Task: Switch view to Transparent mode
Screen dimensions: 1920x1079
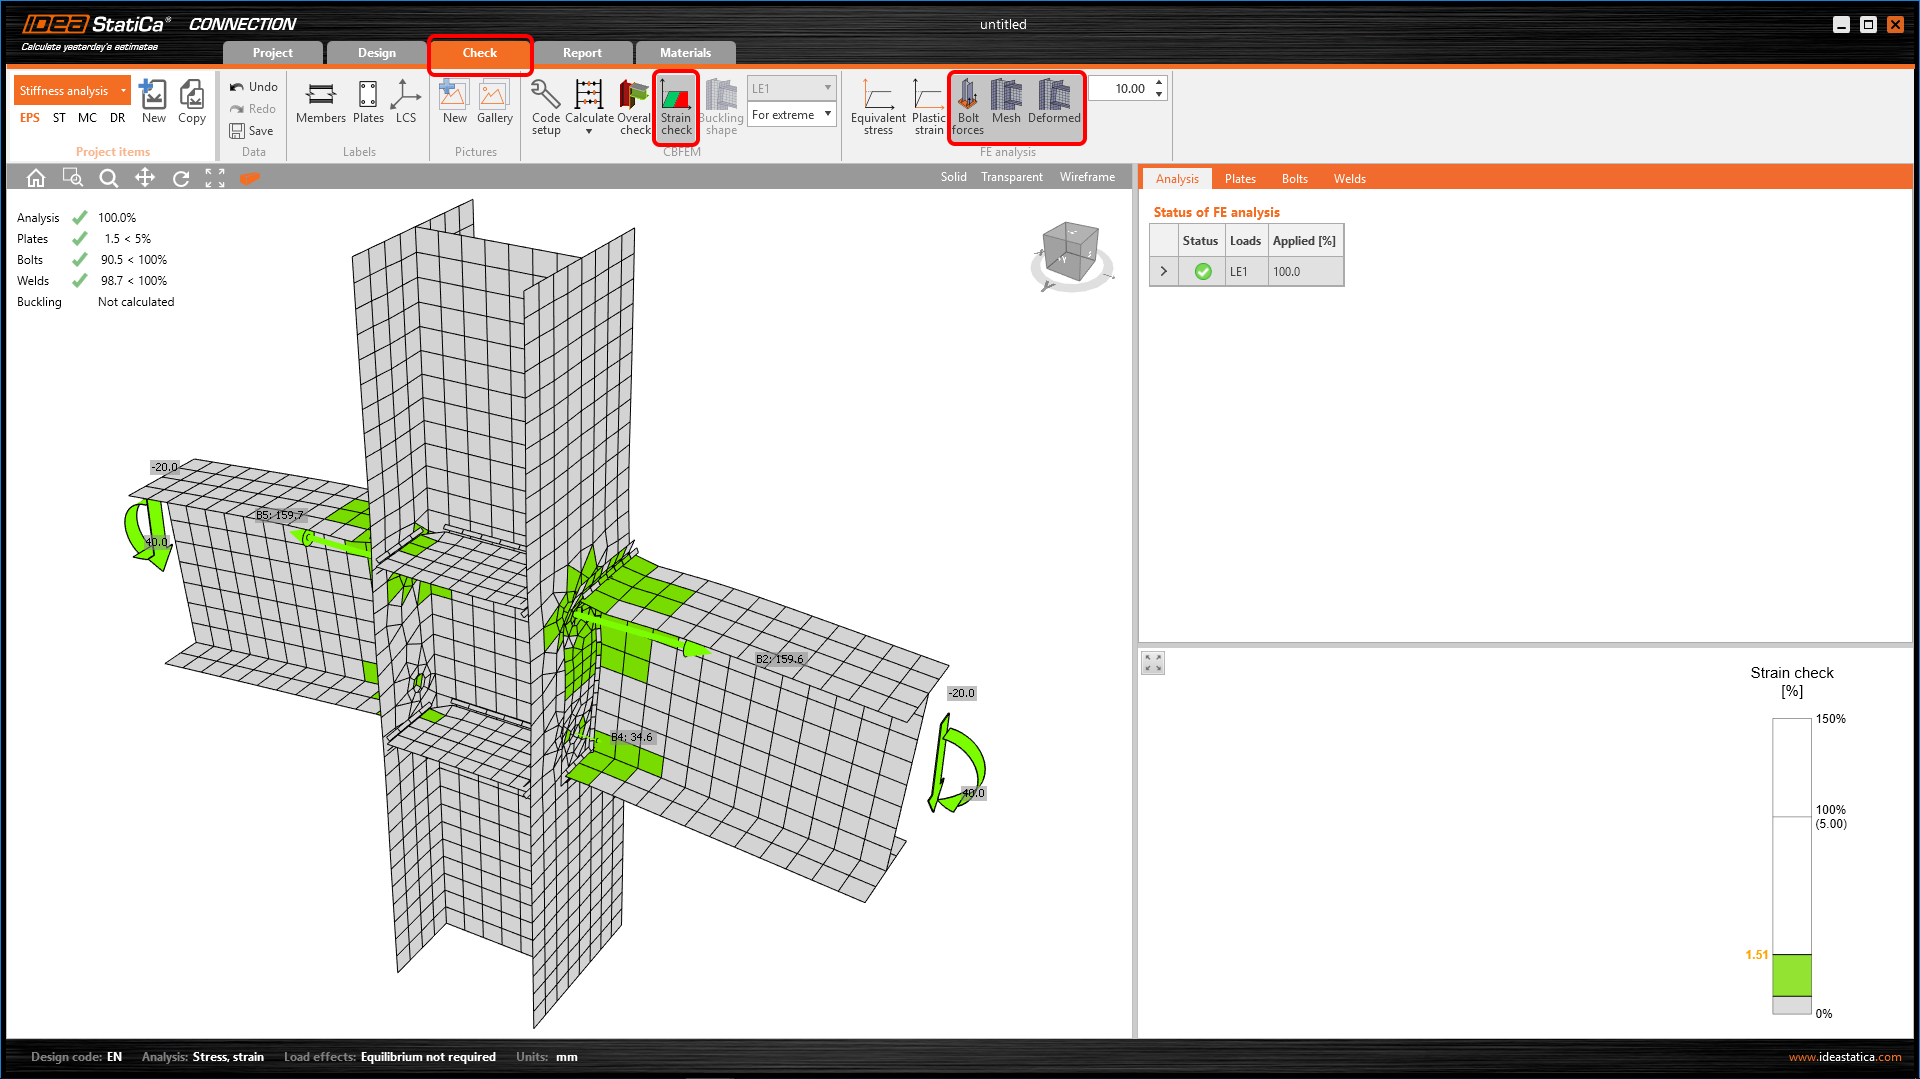Action: (1011, 177)
